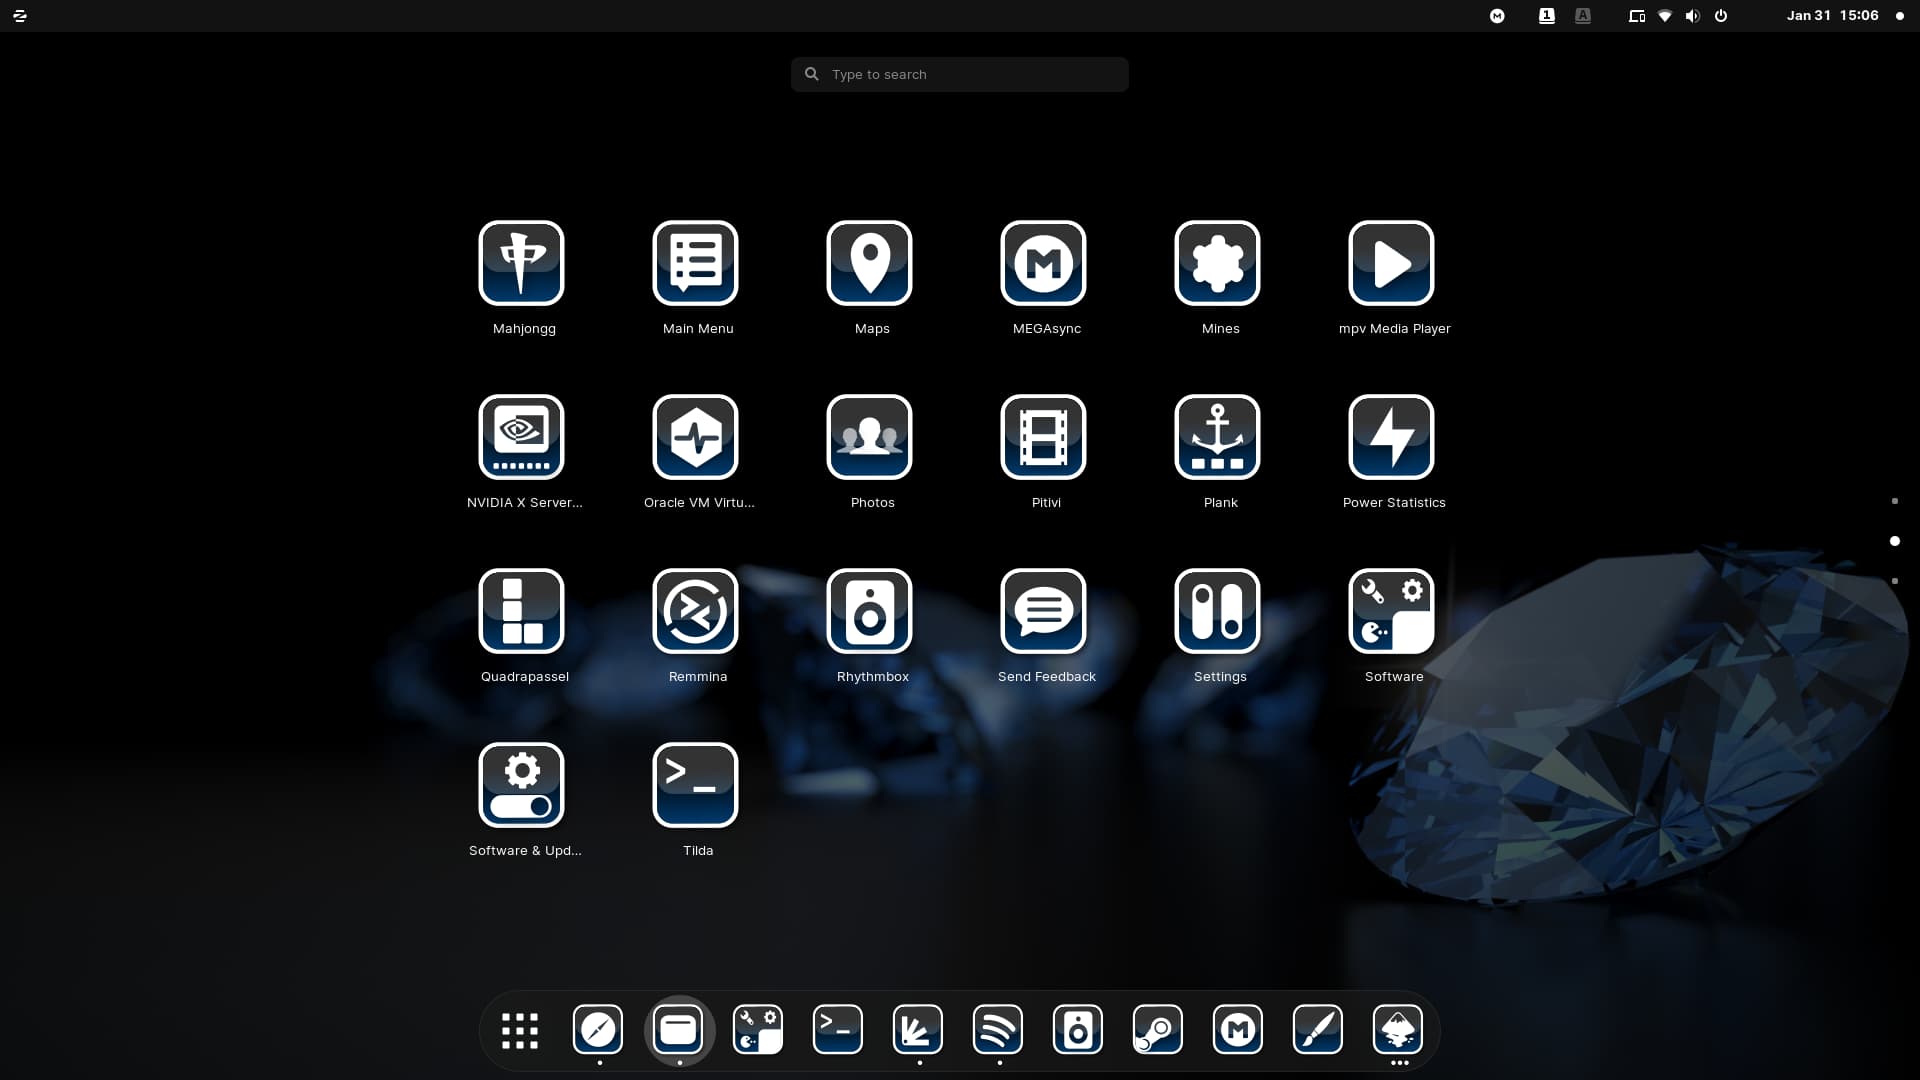Open Settings from the app grid

1218,611
